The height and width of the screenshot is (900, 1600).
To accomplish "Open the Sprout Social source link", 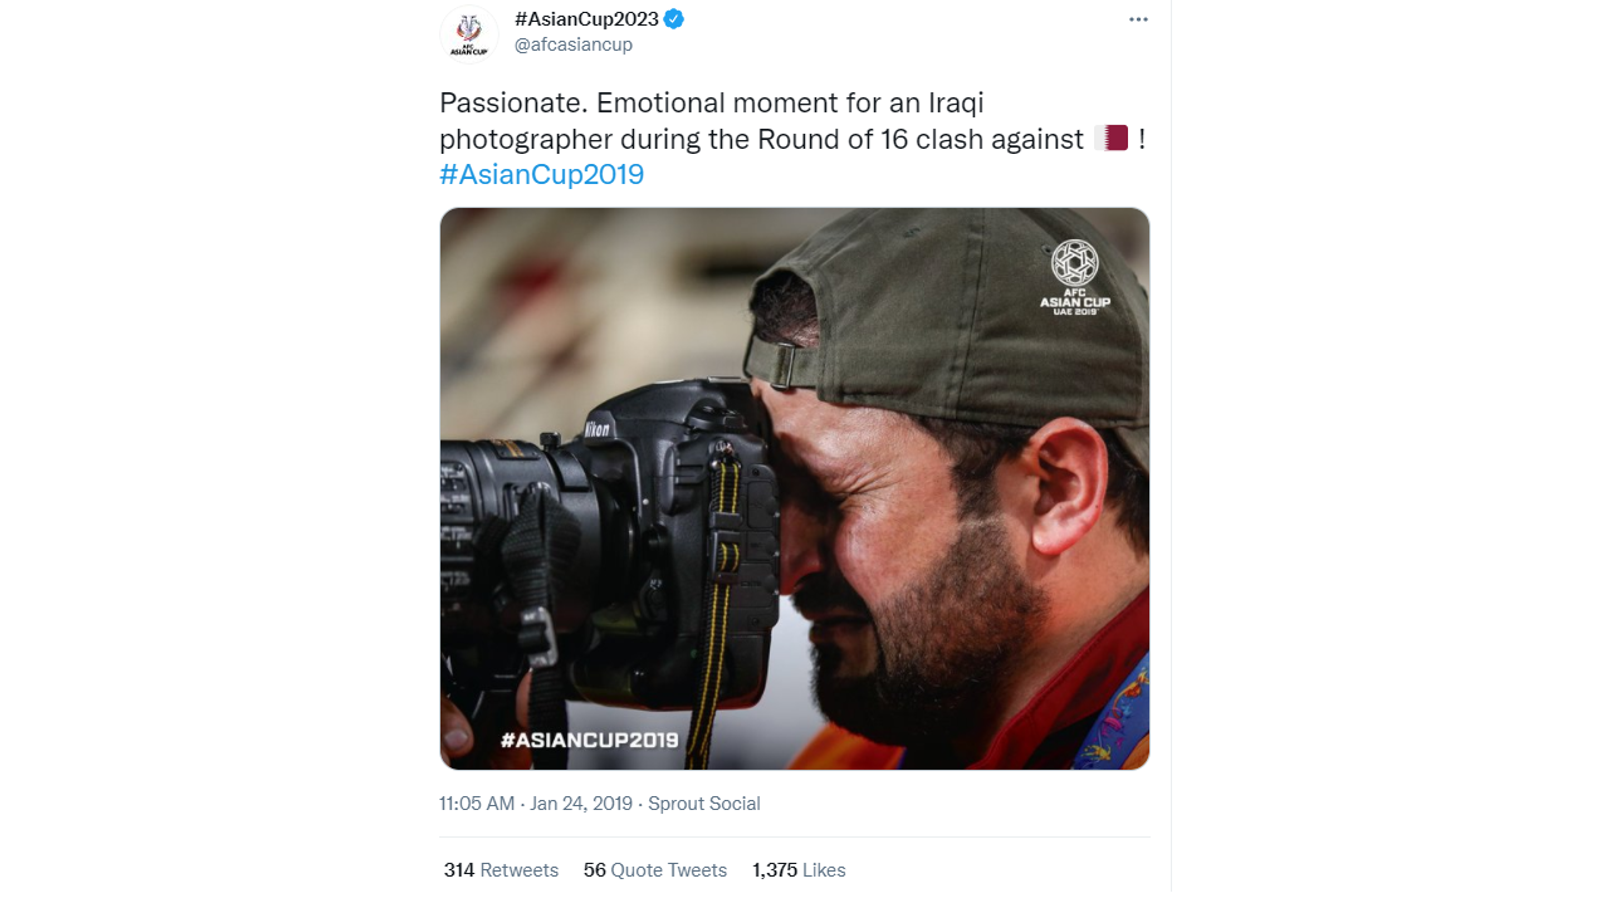I will coord(704,803).
